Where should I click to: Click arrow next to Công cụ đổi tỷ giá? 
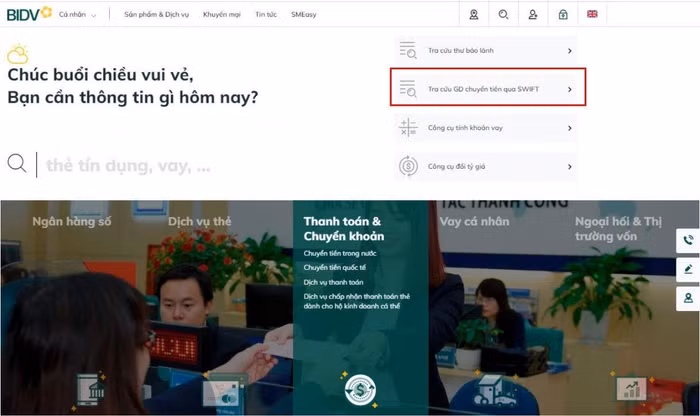click(x=570, y=166)
